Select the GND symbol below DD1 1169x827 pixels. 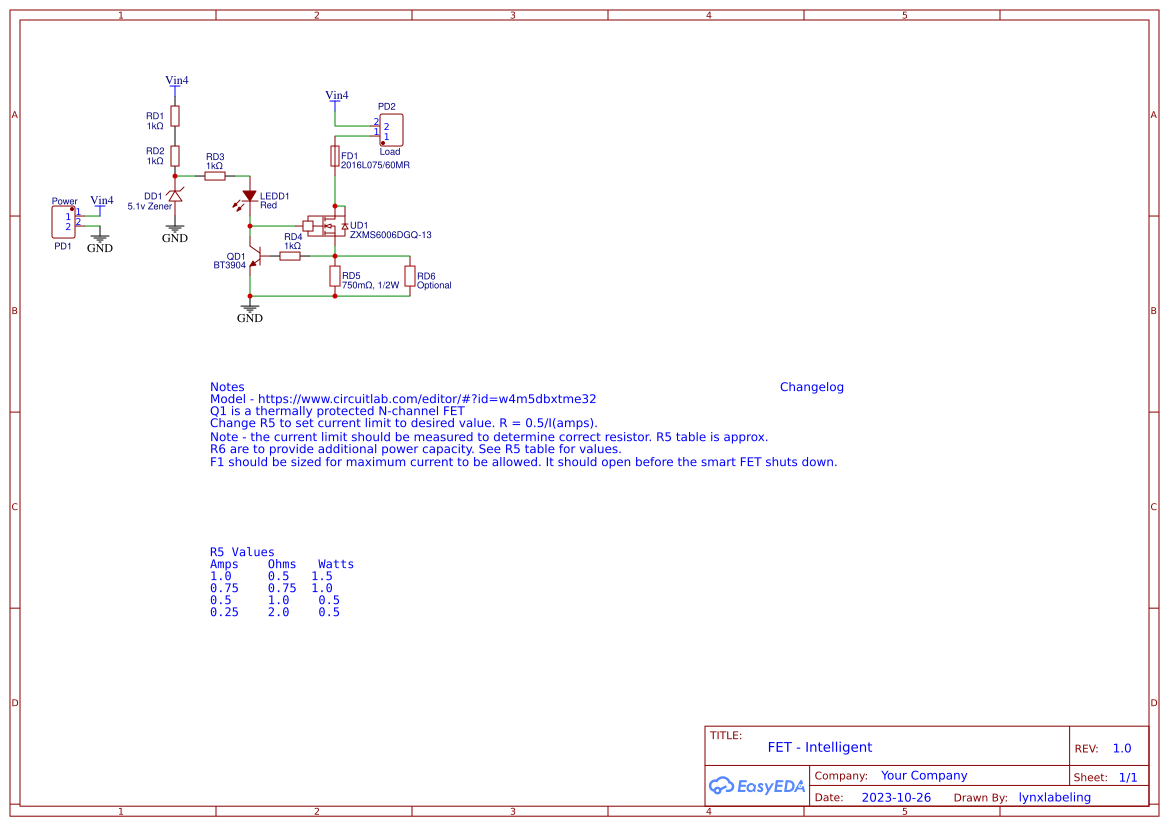(174, 230)
